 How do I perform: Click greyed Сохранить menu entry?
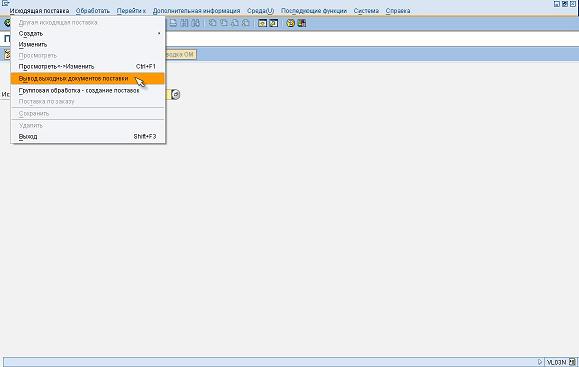pyautogui.click(x=88, y=114)
